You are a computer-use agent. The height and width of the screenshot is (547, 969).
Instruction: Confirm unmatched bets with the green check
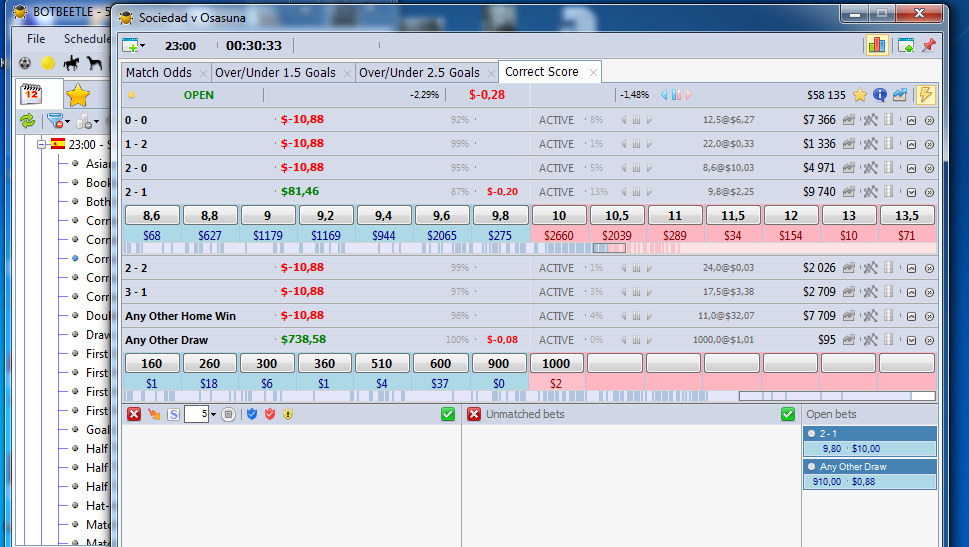[x=788, y=414]
